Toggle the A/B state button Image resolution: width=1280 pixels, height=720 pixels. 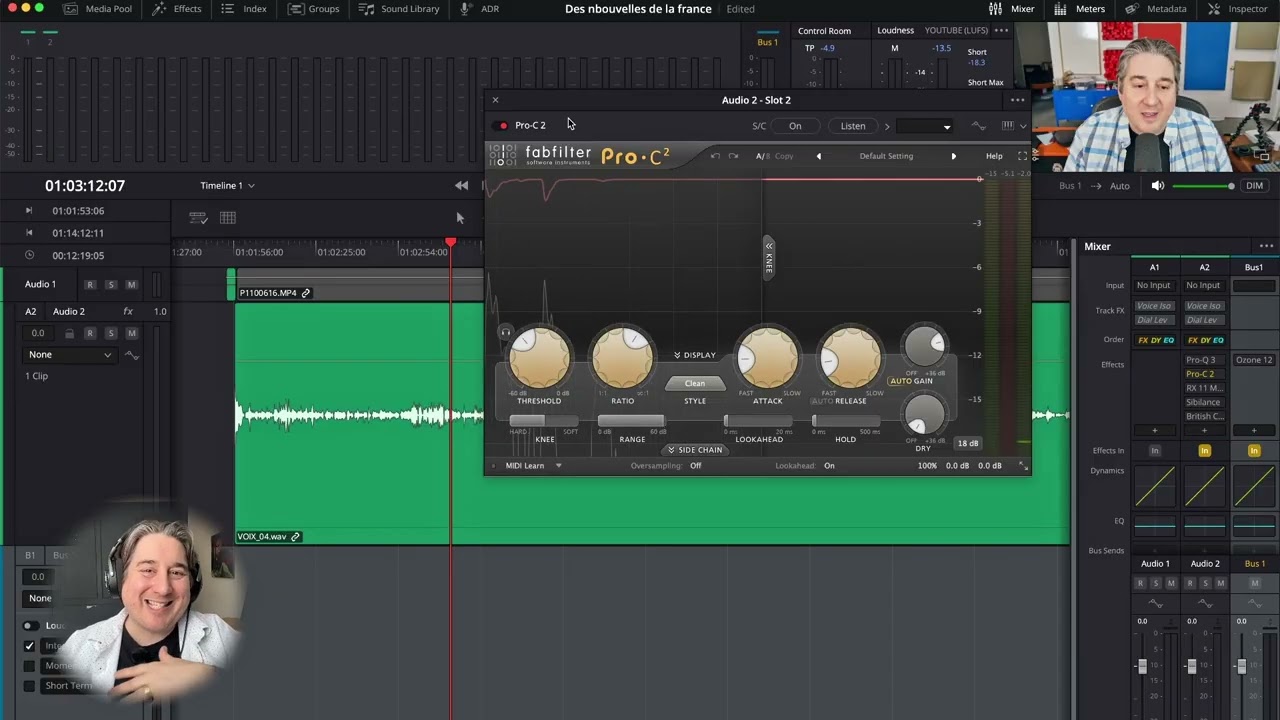(762, 156)
